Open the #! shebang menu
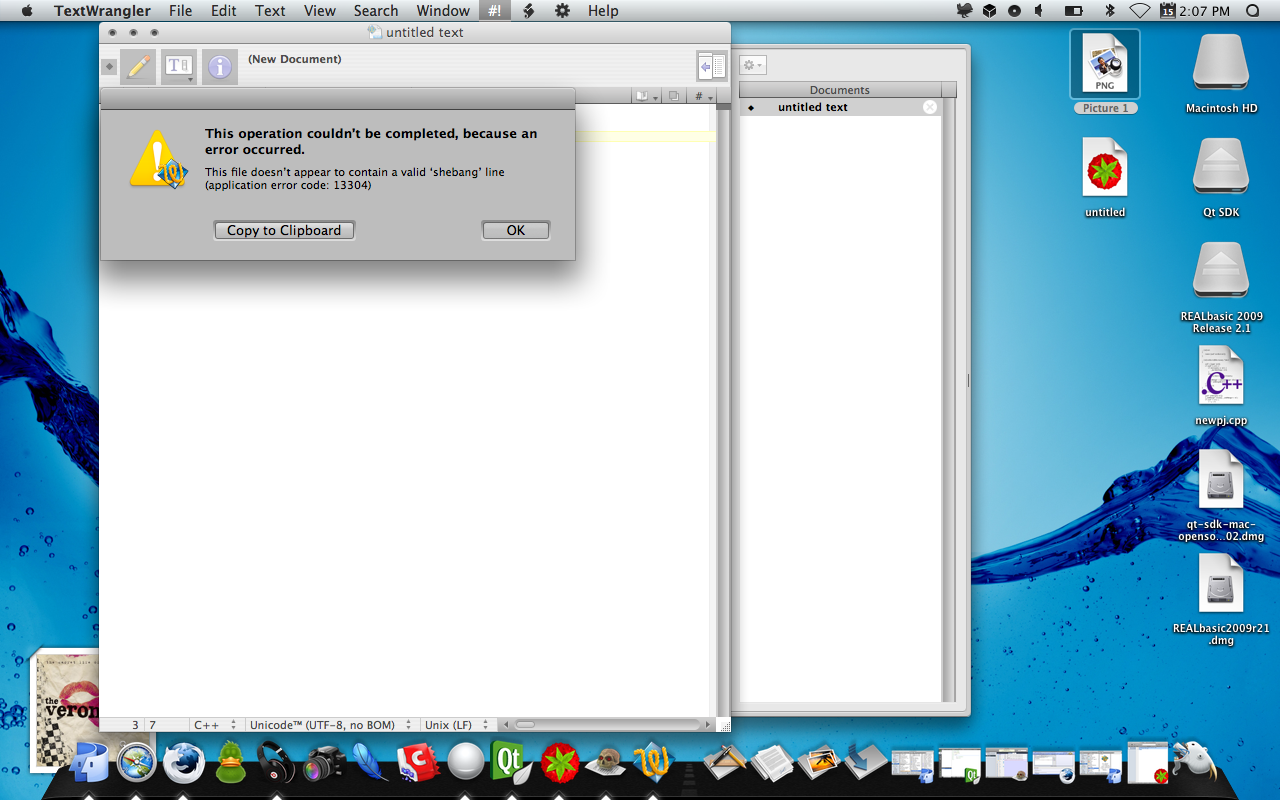This screenshot has width=1280, height=800. click(x=494, y=11)
